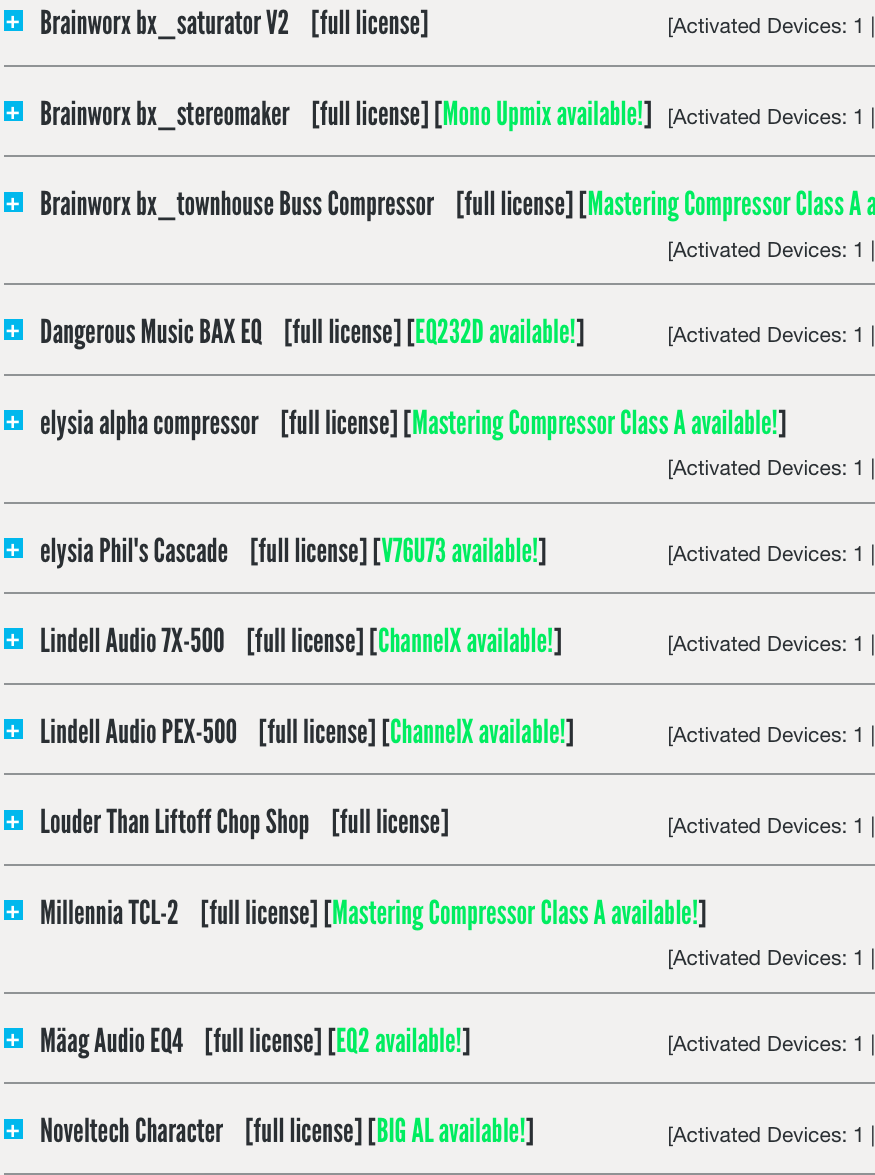
Task: Select the elysia alpha compressor title
Action: (x=149, y=423)
